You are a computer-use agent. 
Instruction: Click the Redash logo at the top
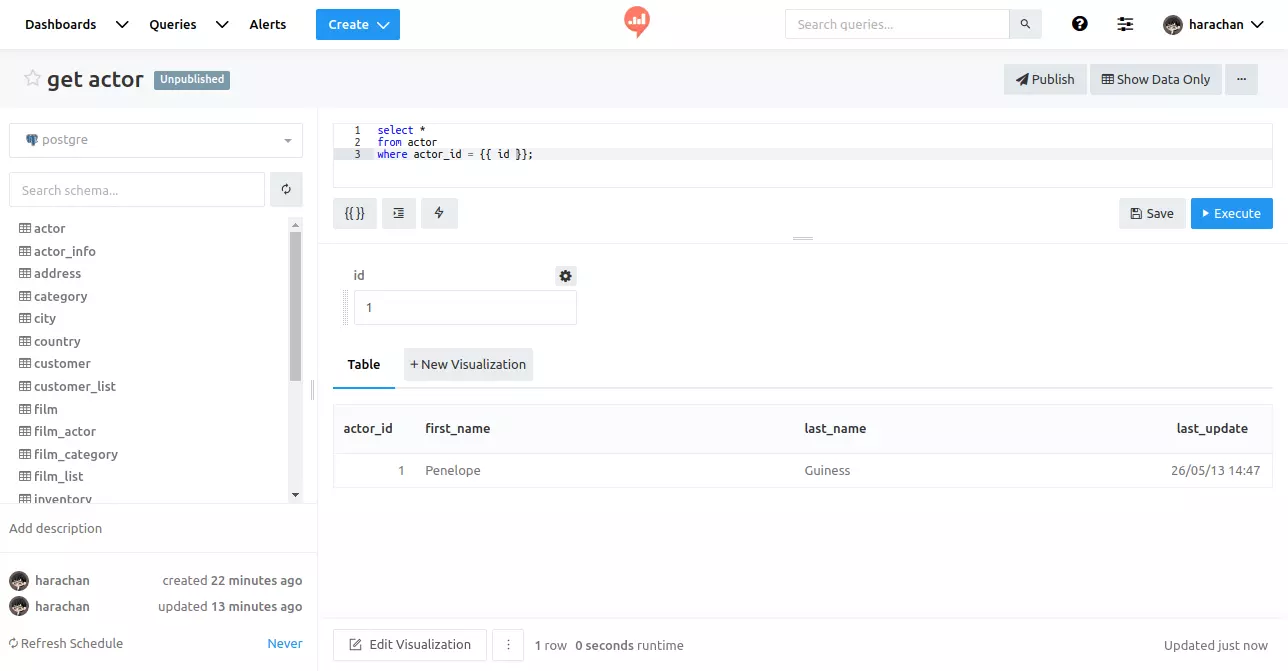(636, 21)
